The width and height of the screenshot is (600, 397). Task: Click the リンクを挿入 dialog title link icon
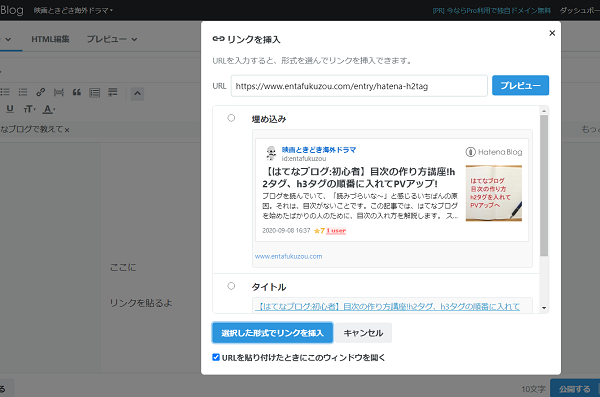pos(218,39)
